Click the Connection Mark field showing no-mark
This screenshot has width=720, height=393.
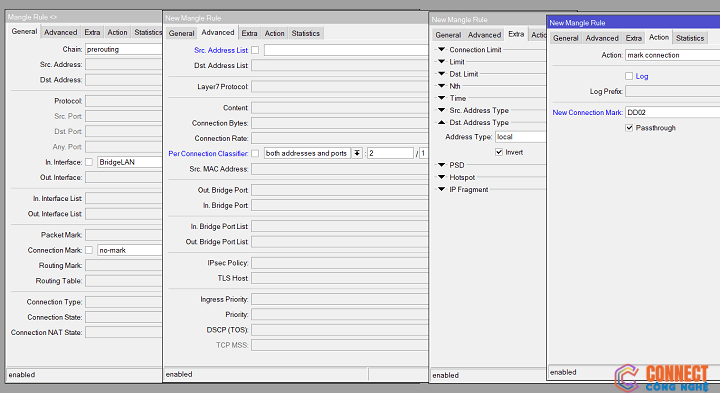click(129, 250)
